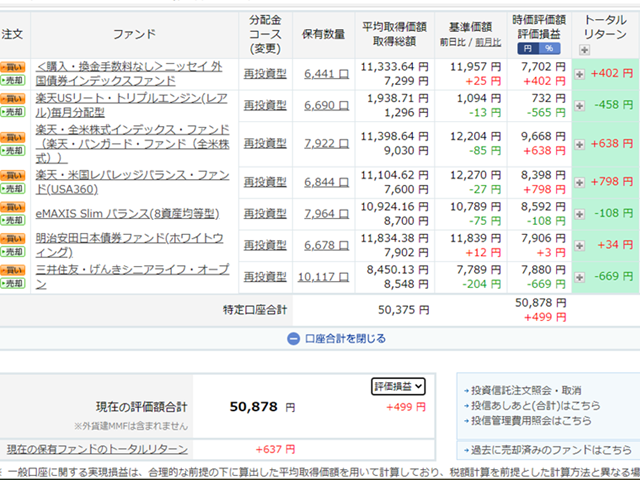Click sell icon for 楽天USリート・トリプルエンジン fund

13,112
